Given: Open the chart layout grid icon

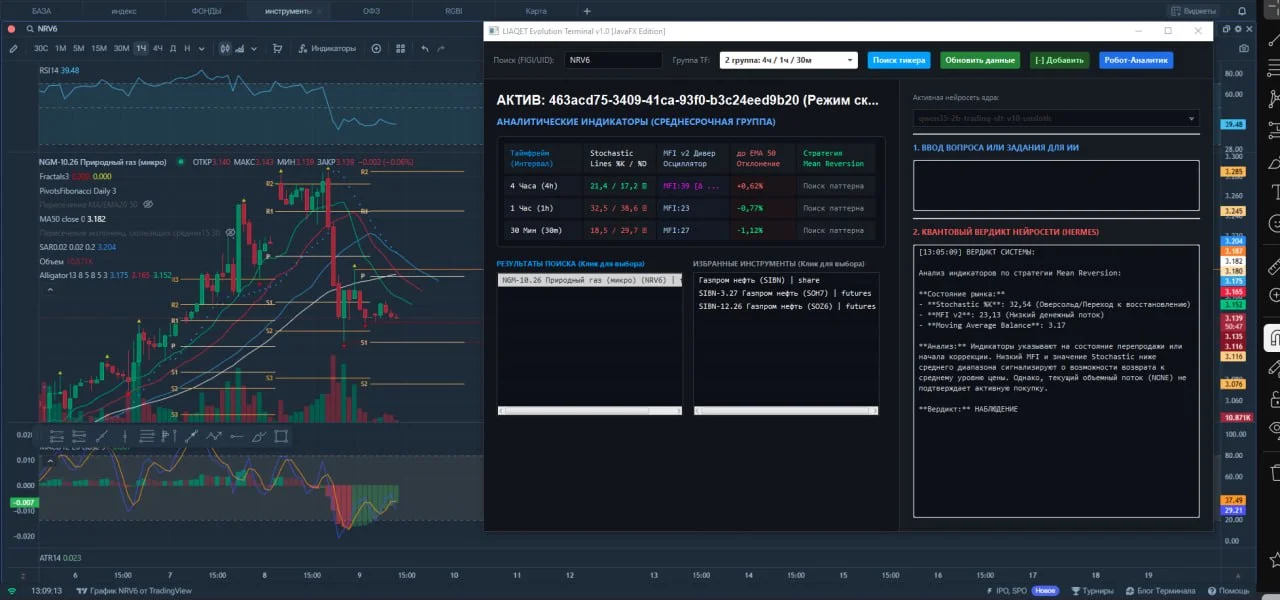Looking at the screenshot, I should (x=400, y=48).
